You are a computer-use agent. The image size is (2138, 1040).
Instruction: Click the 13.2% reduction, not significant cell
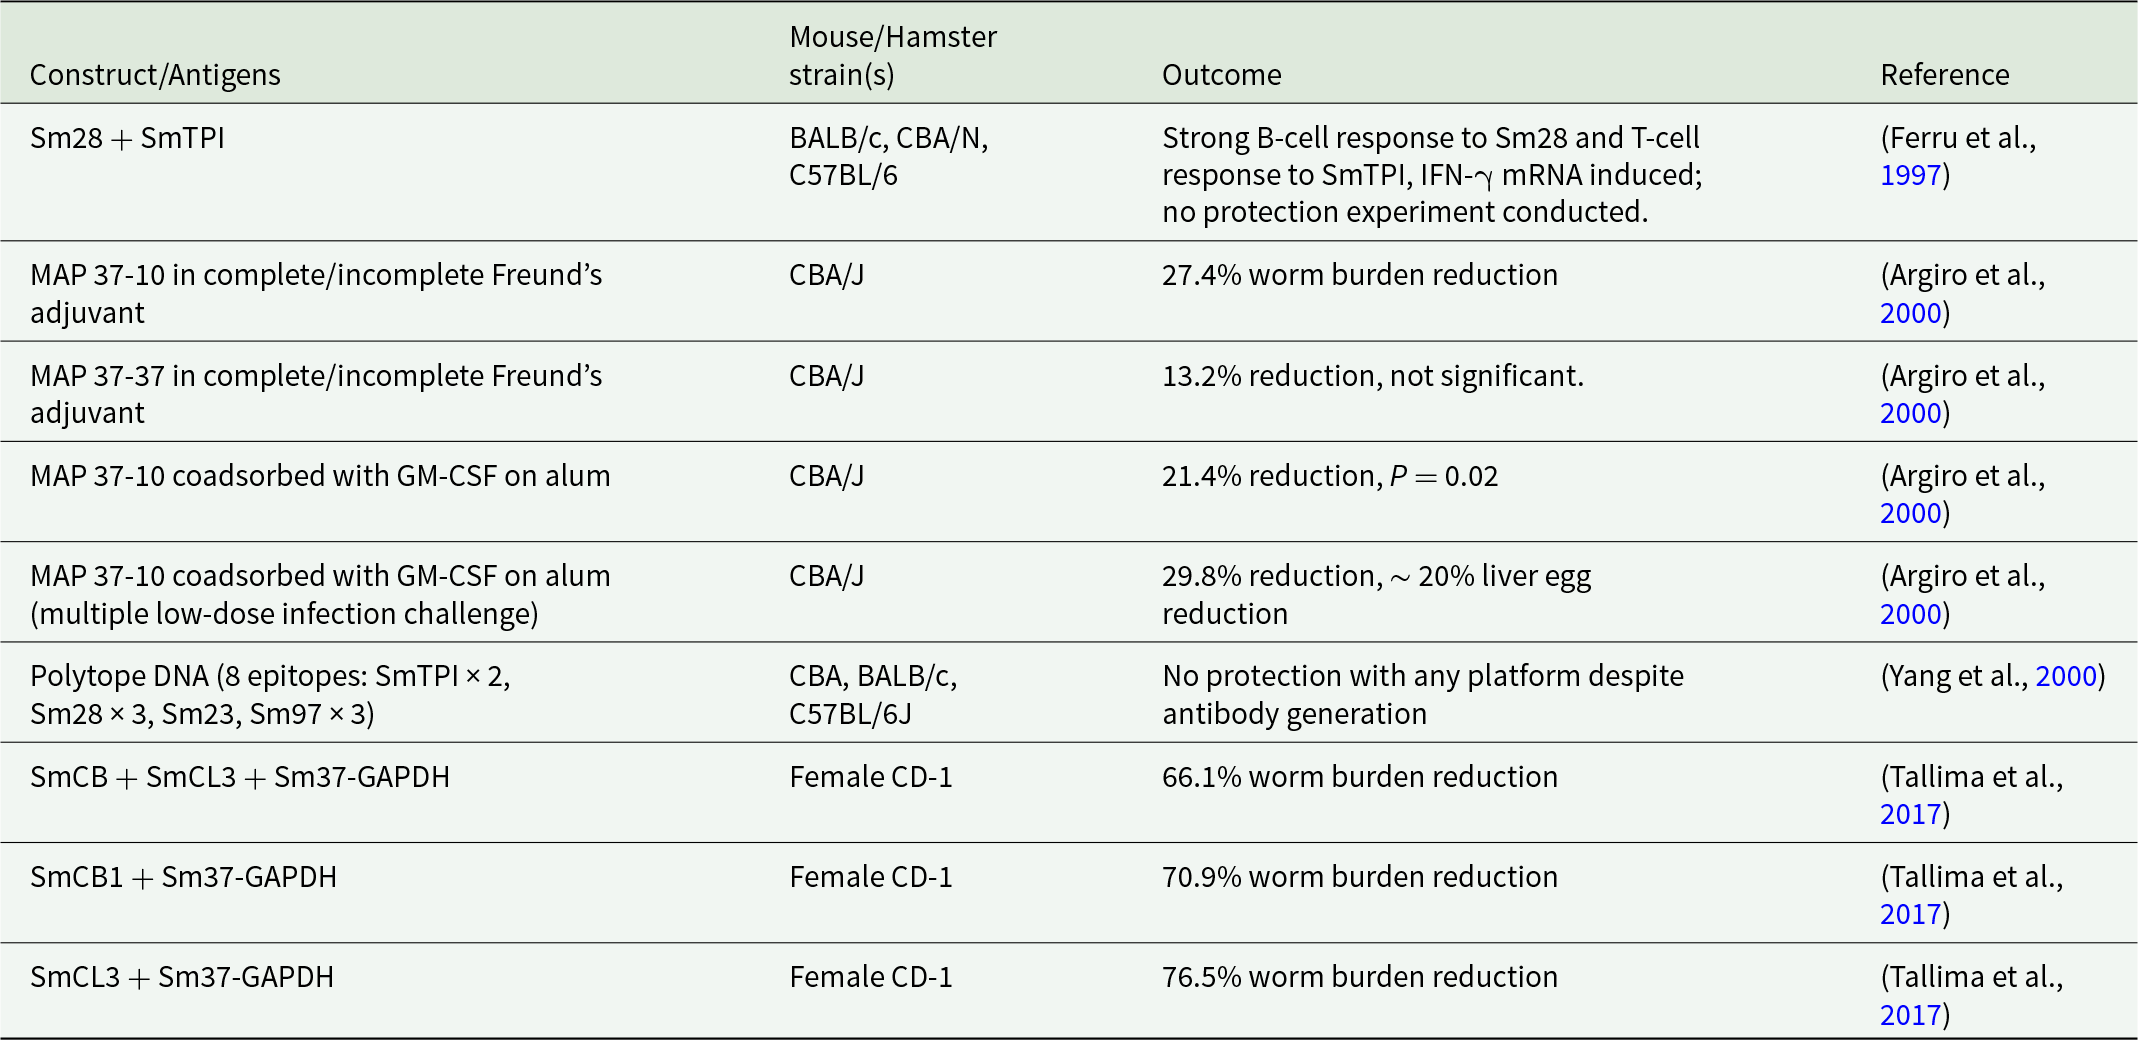[1372, 376]
